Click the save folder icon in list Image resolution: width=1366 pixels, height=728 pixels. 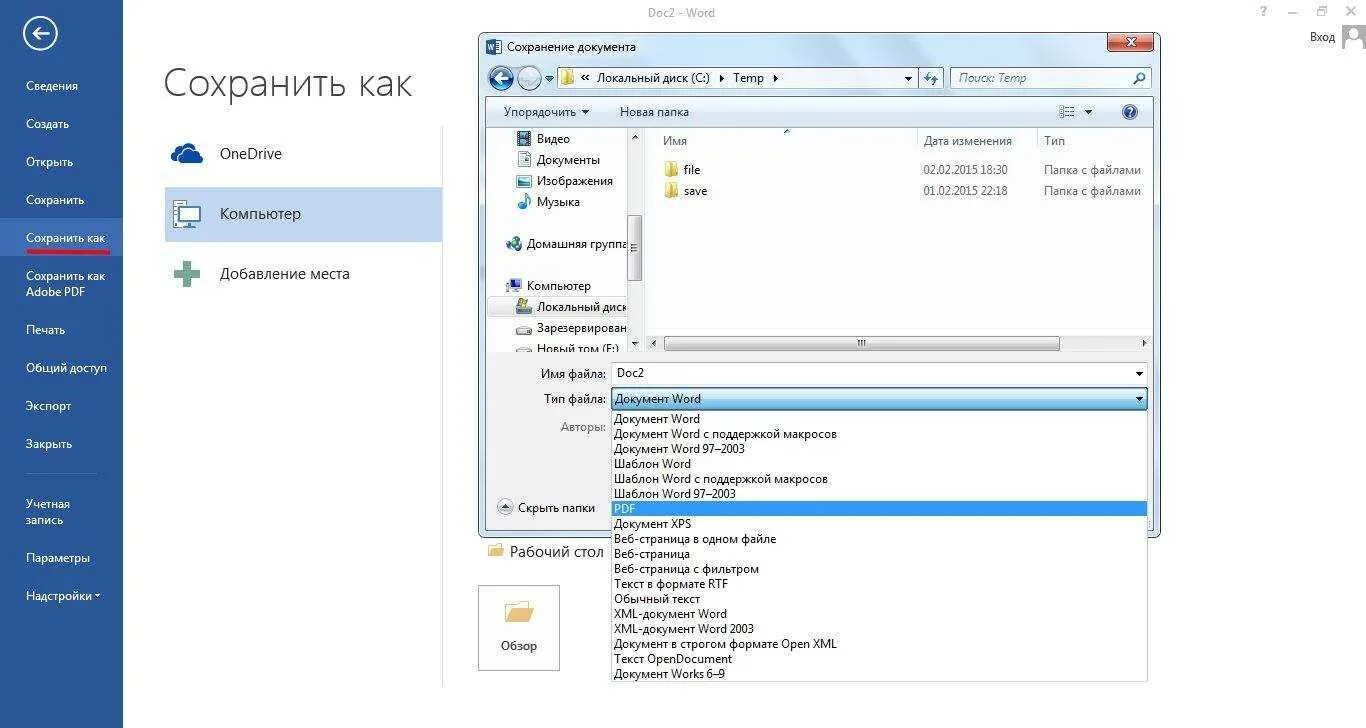671,191
